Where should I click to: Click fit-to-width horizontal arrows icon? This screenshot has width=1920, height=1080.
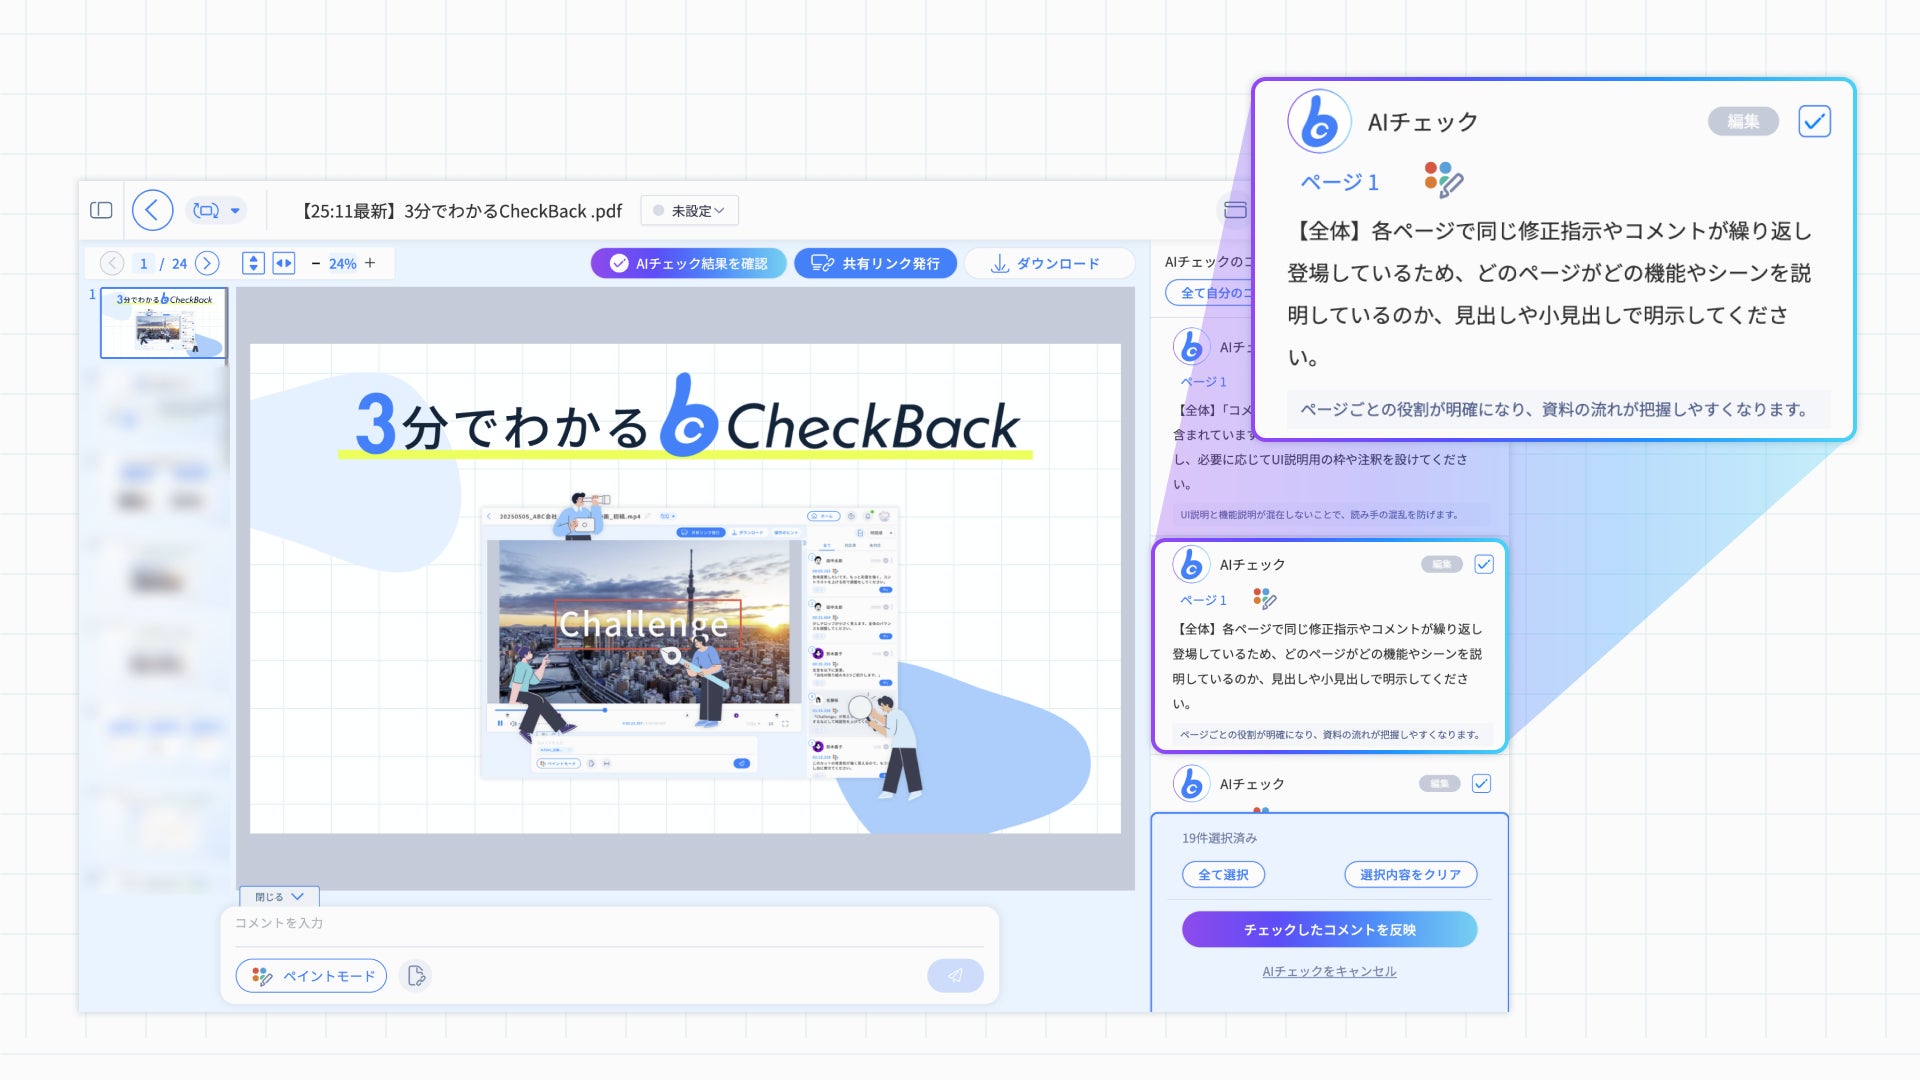[x=284, y=263]
